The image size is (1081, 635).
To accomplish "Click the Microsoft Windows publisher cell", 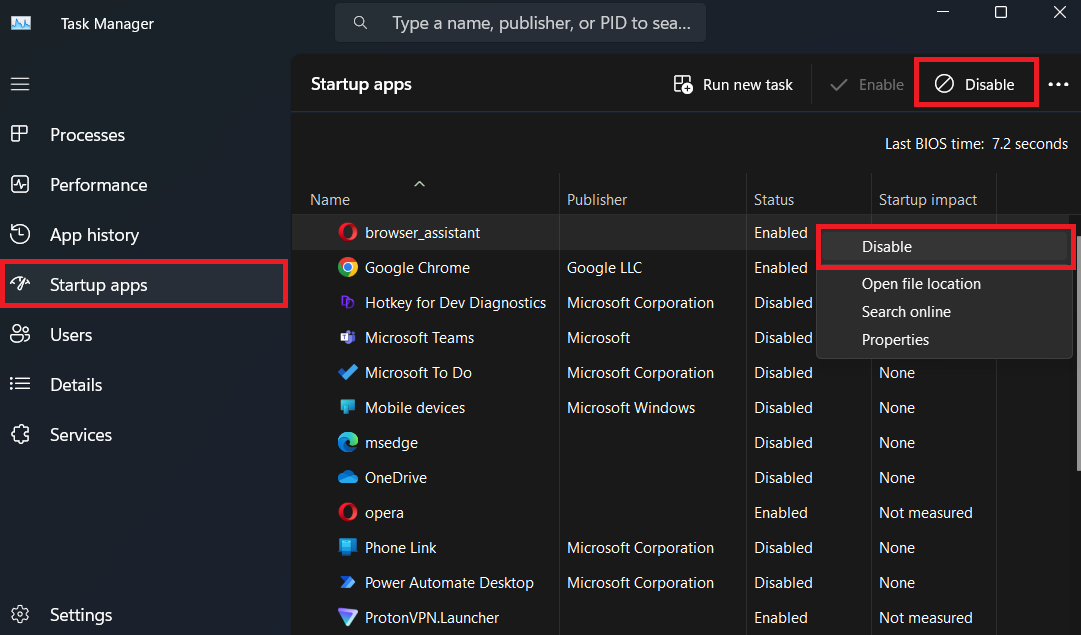I will pyautogui.click(x=631, y=407).
